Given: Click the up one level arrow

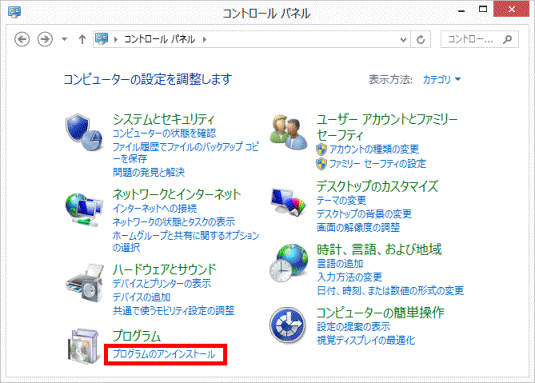Looking at the screenshot, I should click(x=82, y=39).
